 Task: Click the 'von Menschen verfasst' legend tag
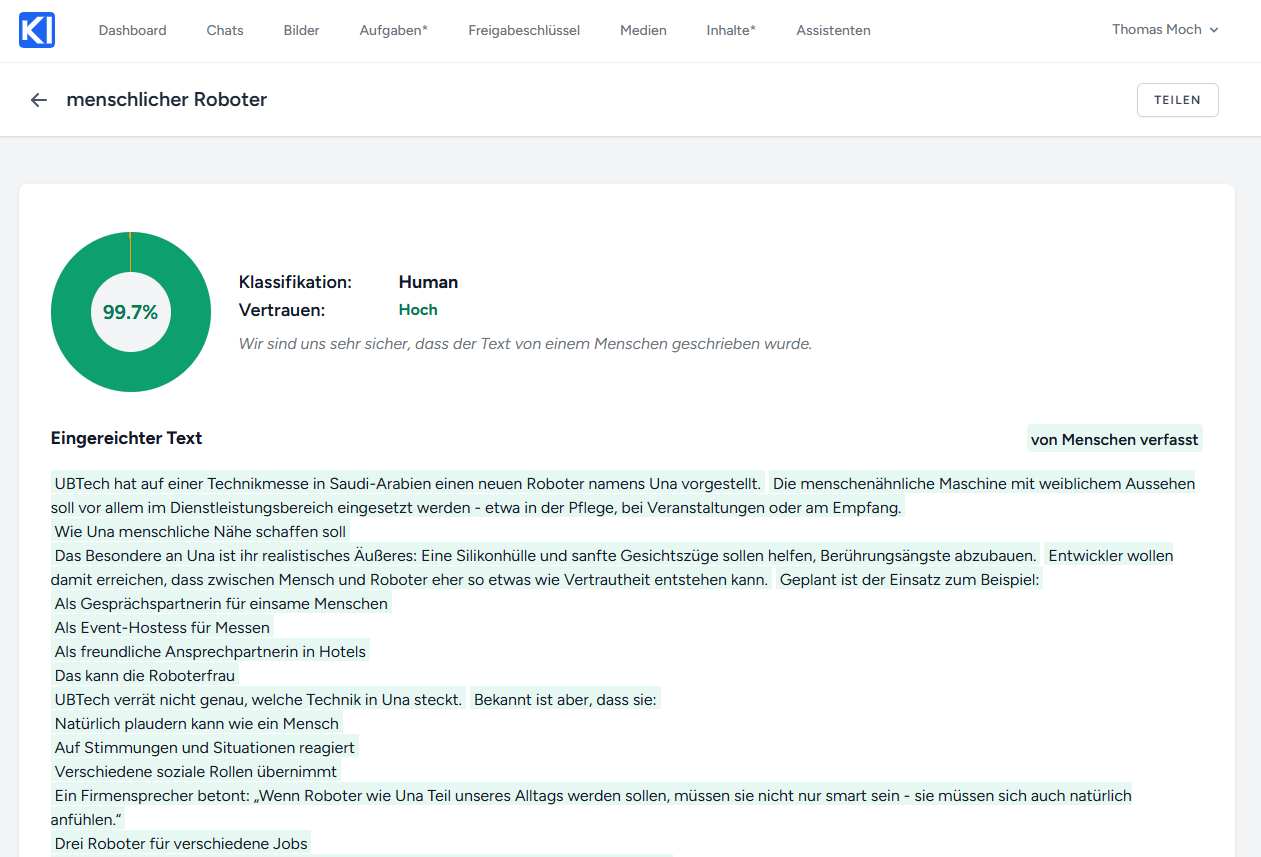1114,439
